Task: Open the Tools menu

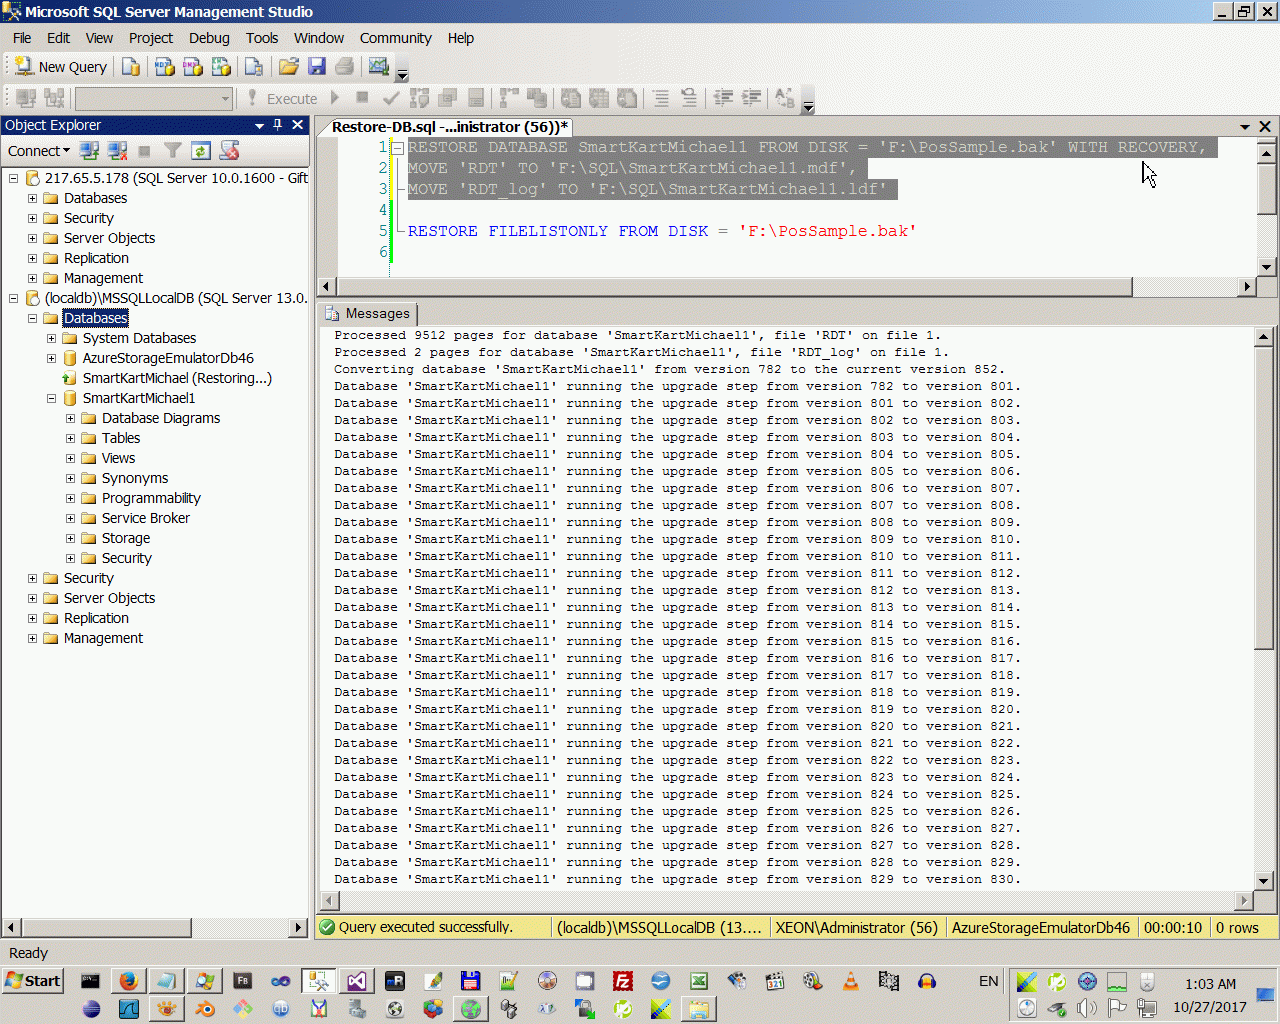Action: pyautogui.click(x=262, y=38)
